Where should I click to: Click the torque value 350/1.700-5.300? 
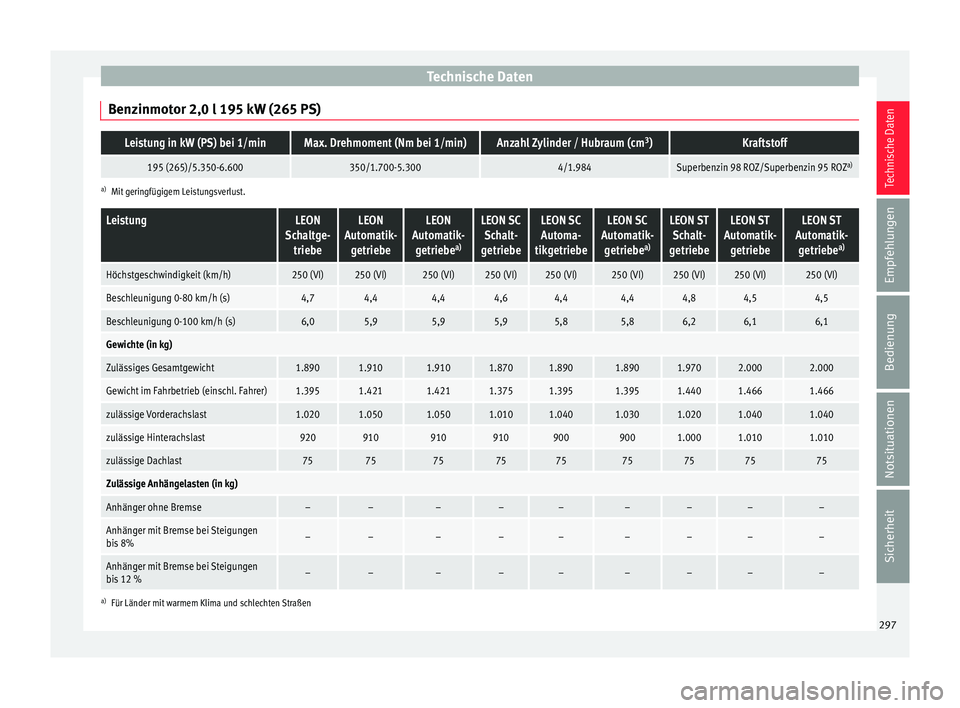click(x=385, y=167)
